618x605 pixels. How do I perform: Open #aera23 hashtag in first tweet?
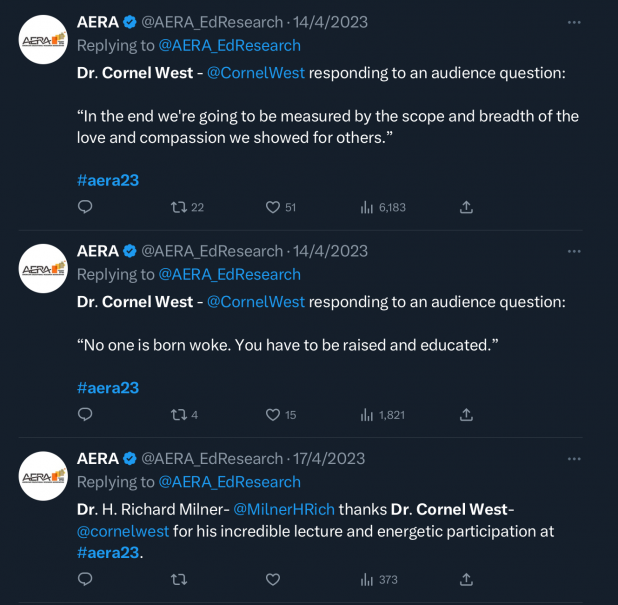coord(108,180)
